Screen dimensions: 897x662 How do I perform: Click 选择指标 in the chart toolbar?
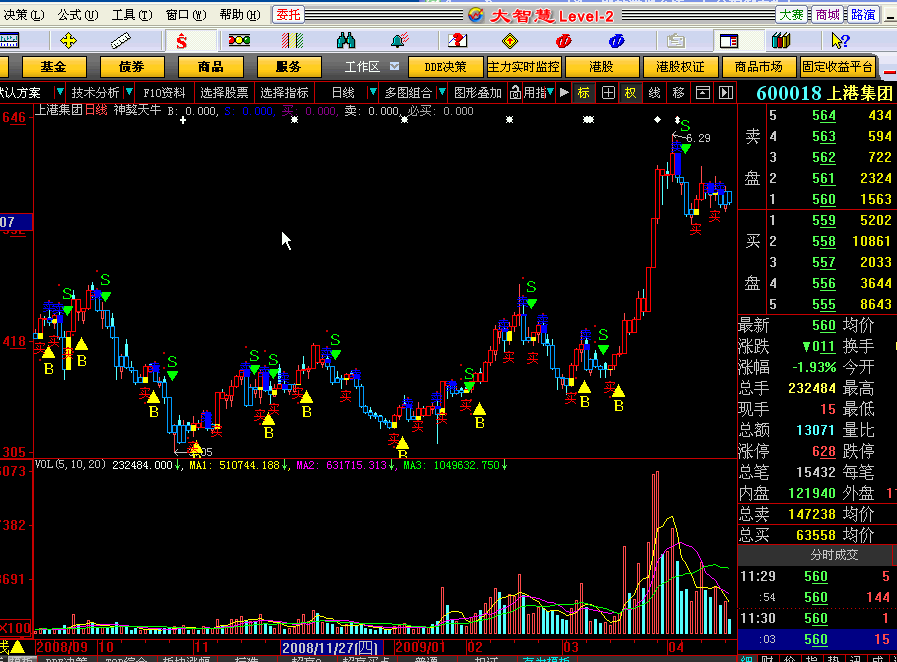[284, 93]
